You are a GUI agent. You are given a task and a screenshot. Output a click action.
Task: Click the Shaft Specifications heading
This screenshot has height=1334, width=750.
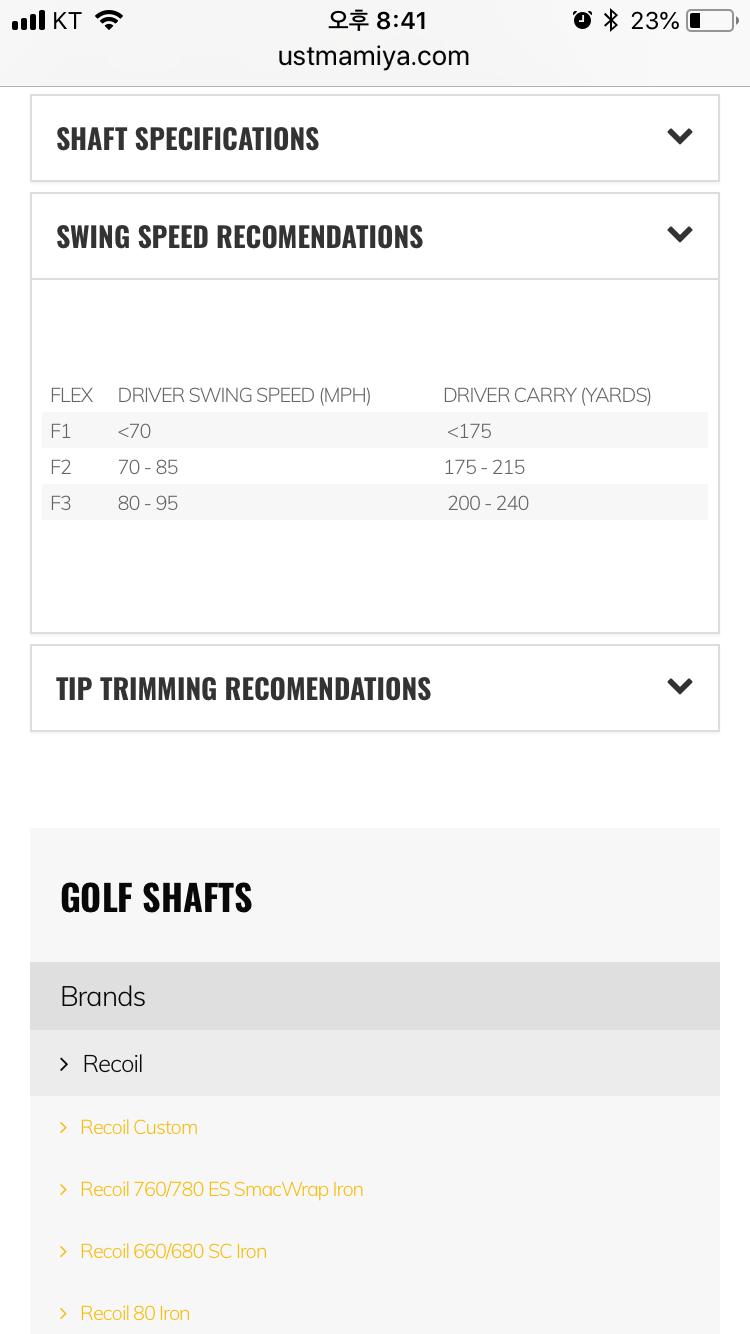pos(188,139)
